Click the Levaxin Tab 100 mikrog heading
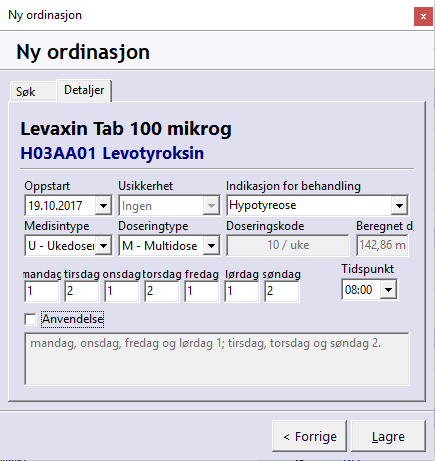This screenshot has width=435, height=461. coord(126,129)
